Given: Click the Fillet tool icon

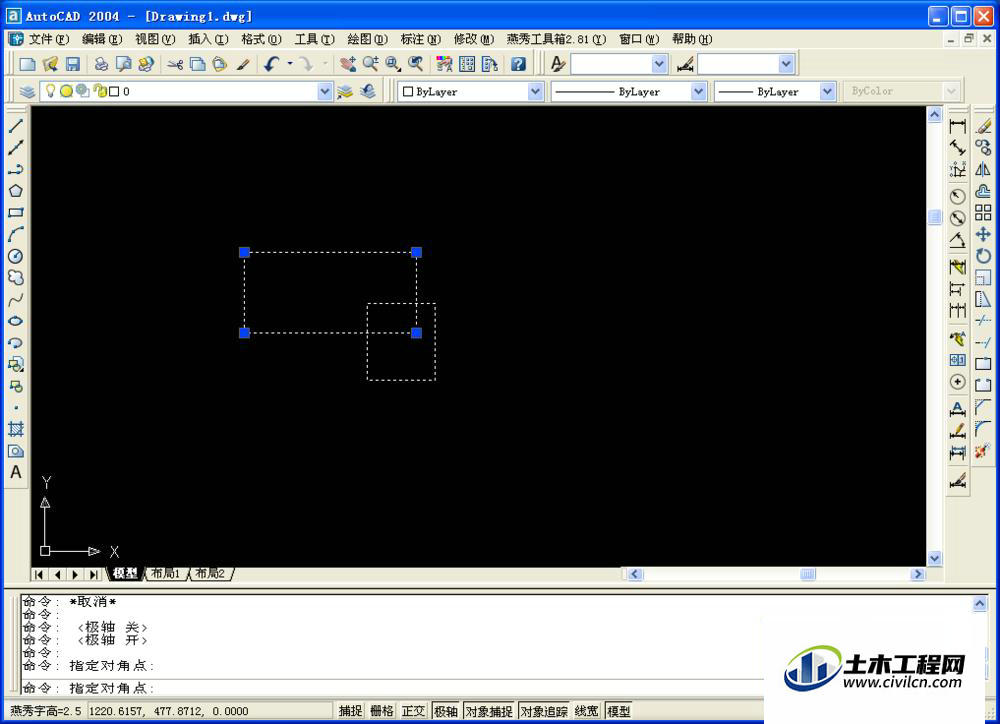Looking at the screenshot, I should [x=983, y=429].
